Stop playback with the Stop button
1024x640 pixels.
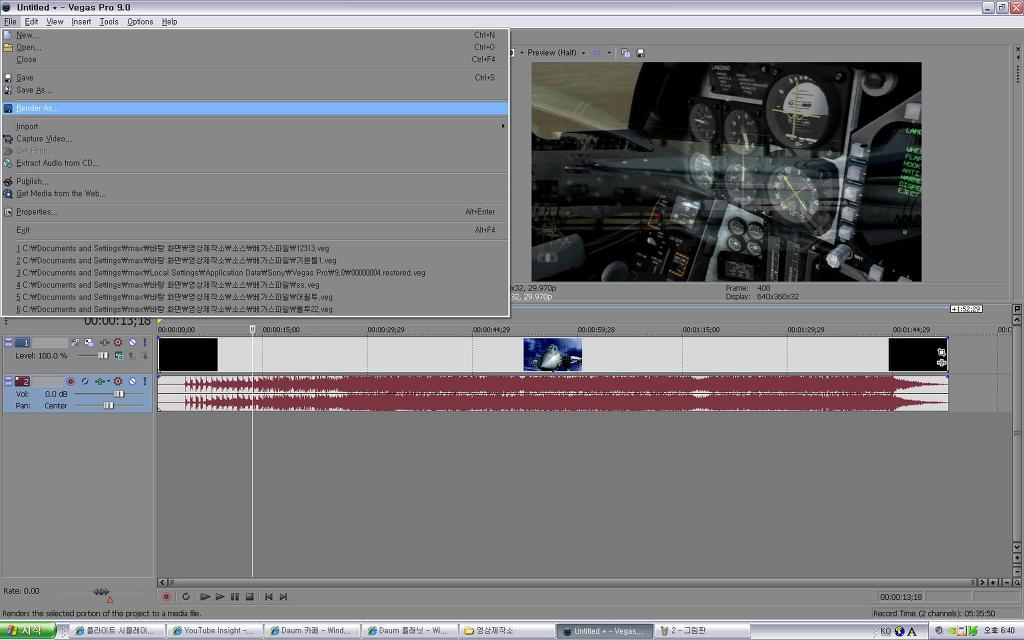250,597
